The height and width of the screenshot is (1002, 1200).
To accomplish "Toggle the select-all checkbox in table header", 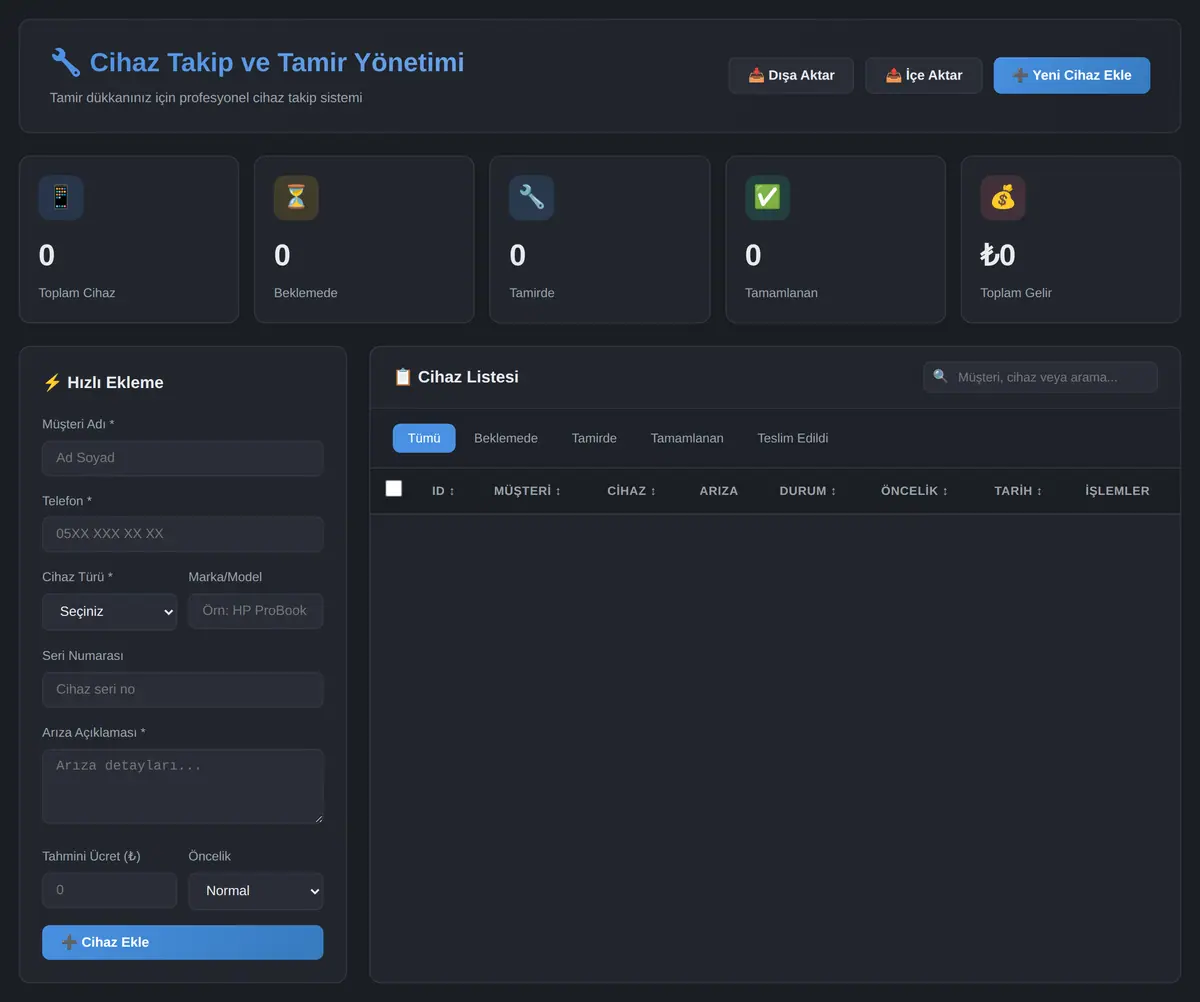I will coord(394,488).
